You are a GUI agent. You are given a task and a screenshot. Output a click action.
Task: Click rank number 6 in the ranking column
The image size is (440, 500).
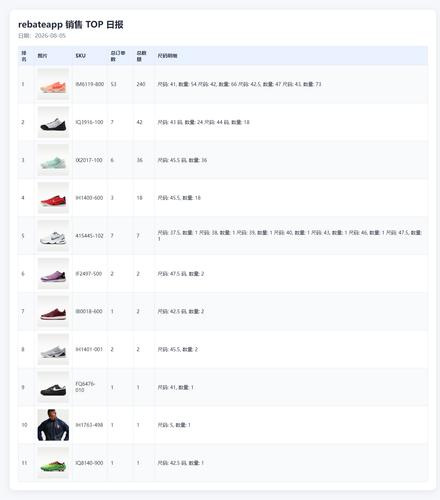point(23,274)
